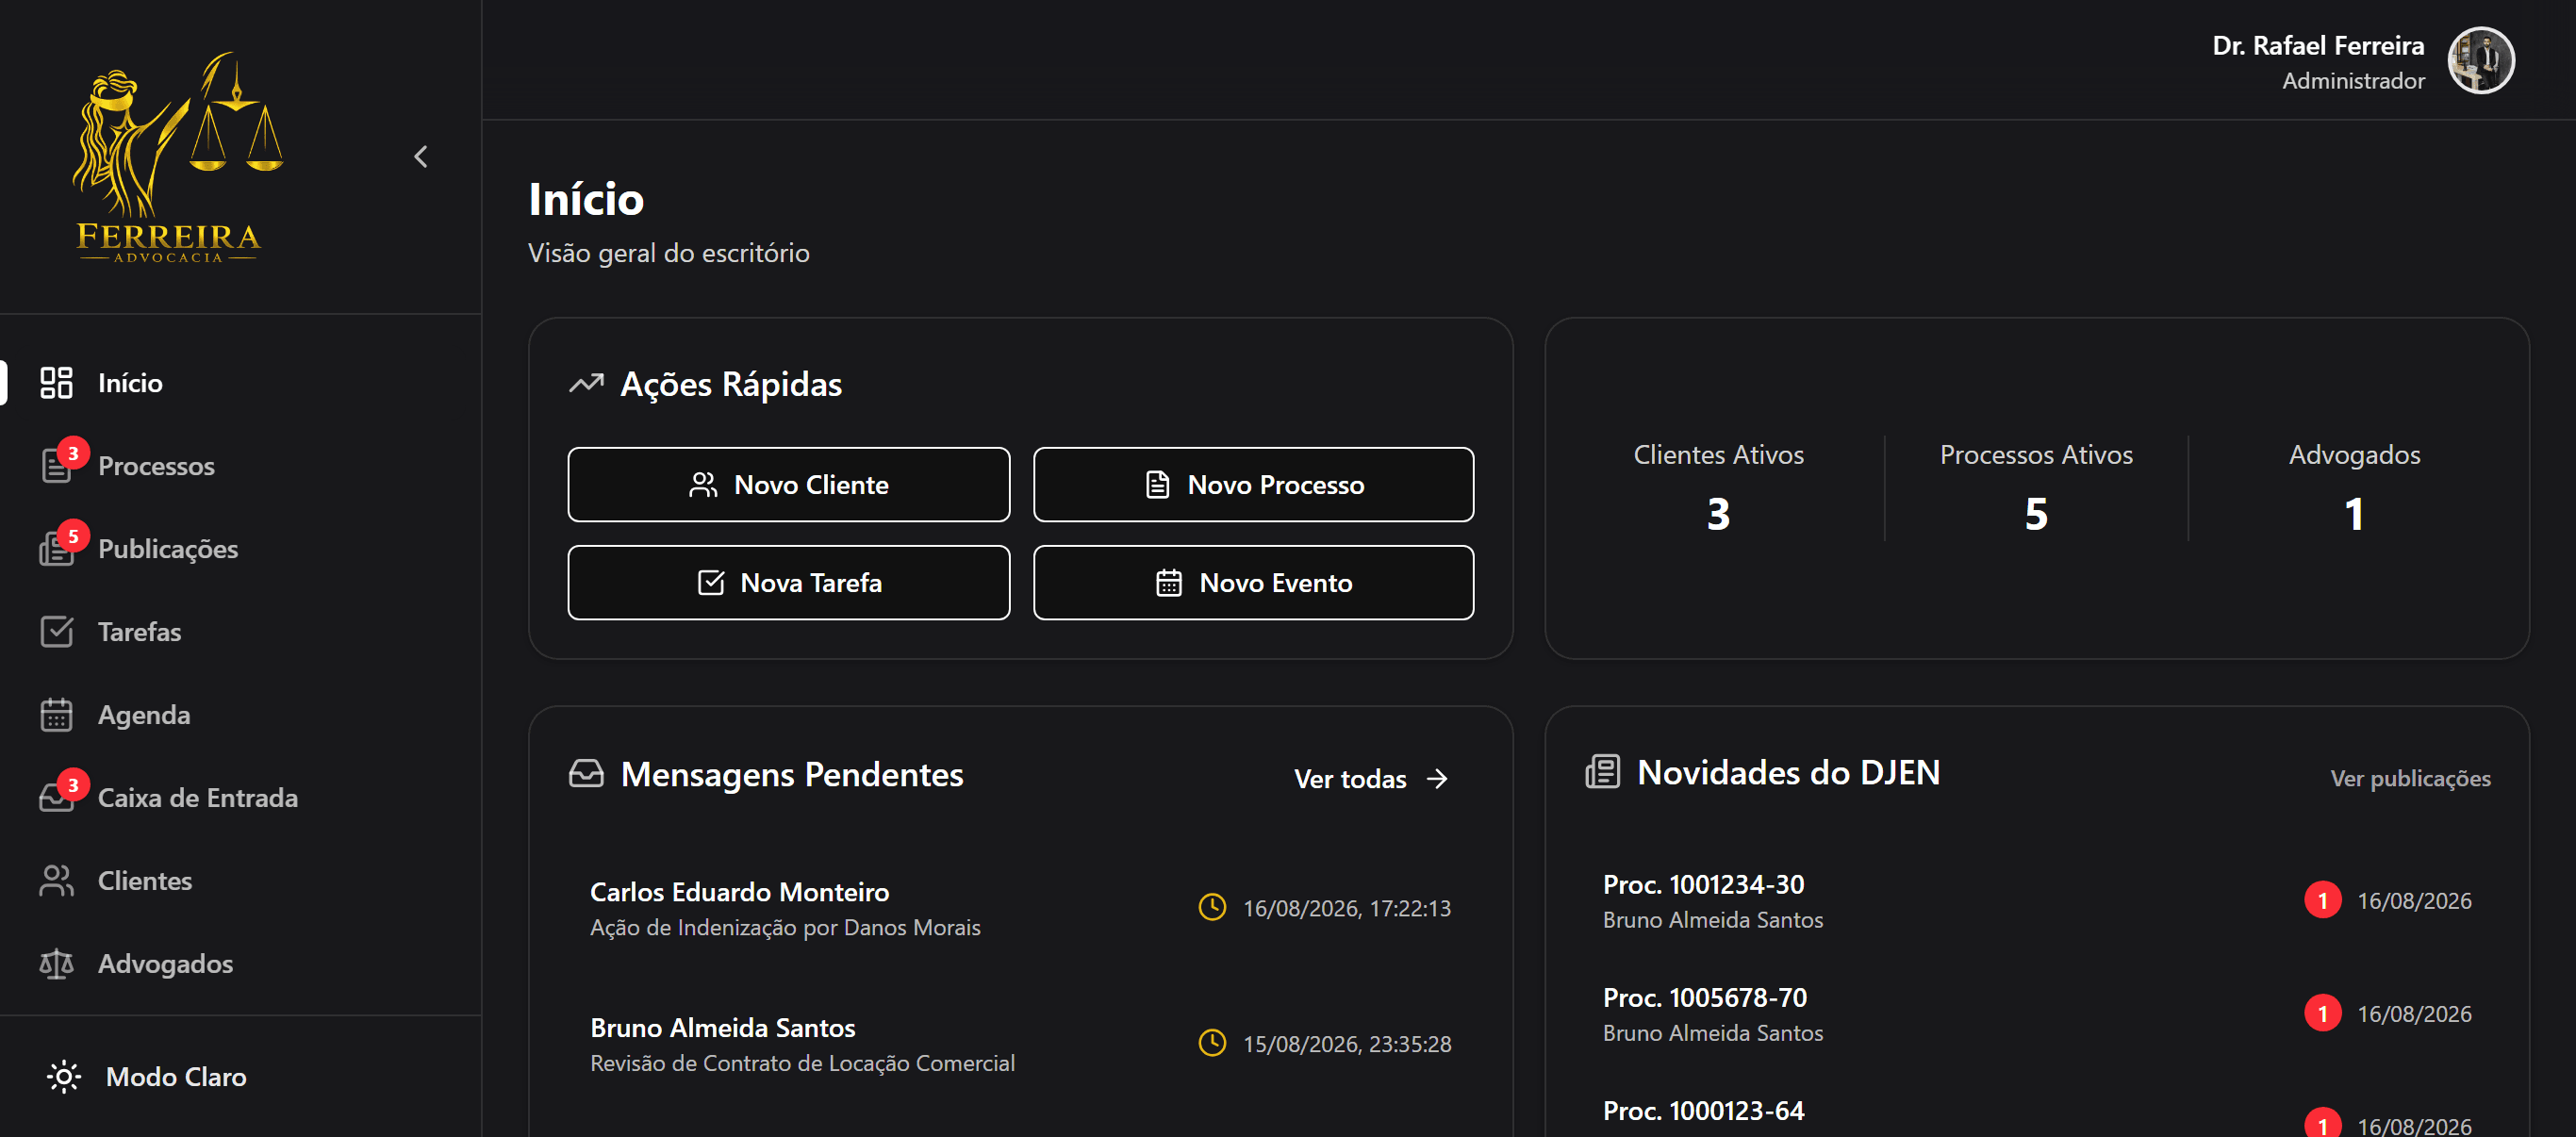This screenshot has width=2576, height=1137.
Task: Click the Processos document icon
Action: [x=56, y=467]
